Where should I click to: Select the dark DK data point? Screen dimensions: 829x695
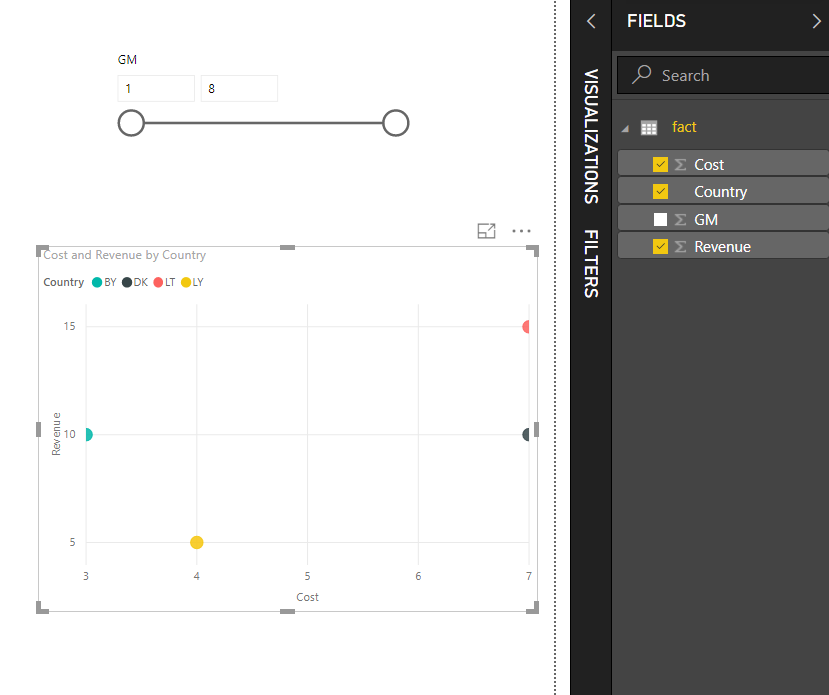click(x=526, y=434)
